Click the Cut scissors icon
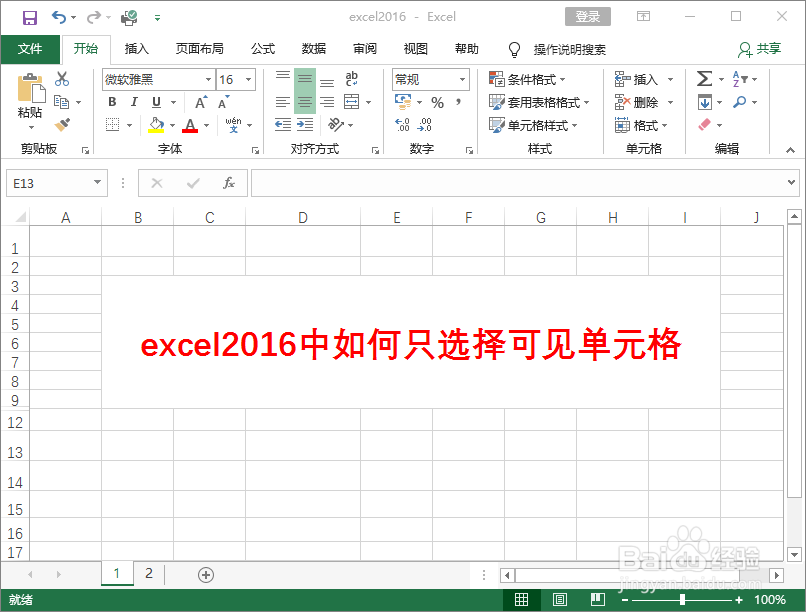Screen dimensions: 806x612 62,79
